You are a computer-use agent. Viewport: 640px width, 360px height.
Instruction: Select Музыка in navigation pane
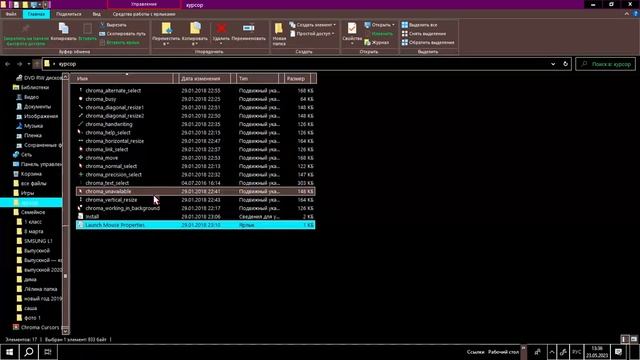pos(30,126)
